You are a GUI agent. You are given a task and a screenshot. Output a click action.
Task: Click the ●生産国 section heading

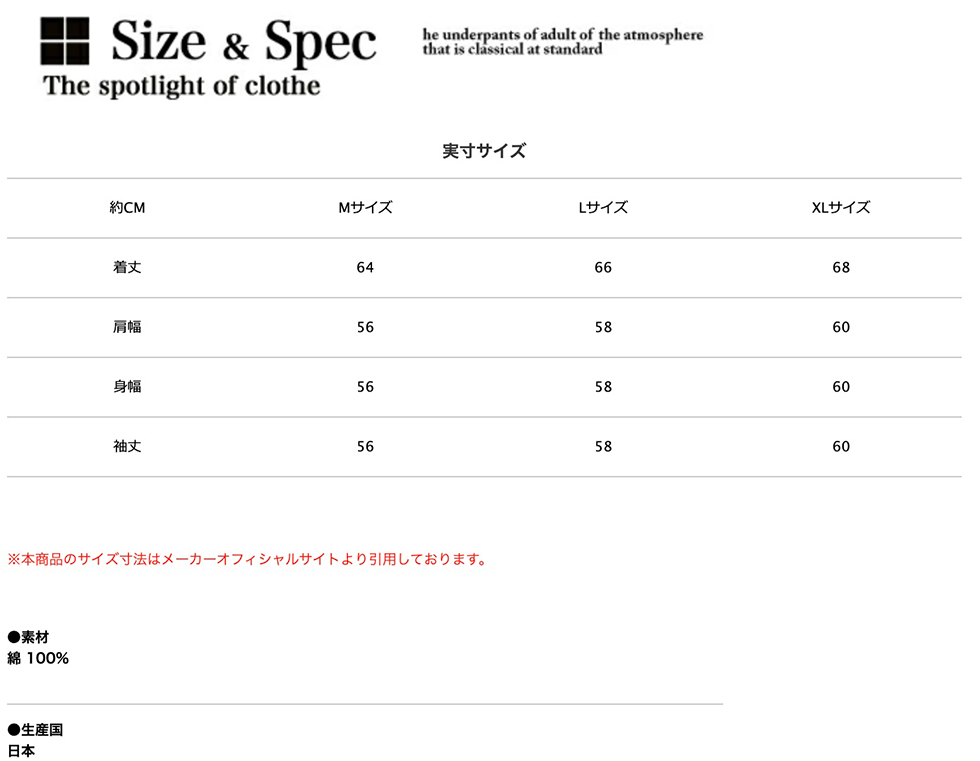[35, 730]
